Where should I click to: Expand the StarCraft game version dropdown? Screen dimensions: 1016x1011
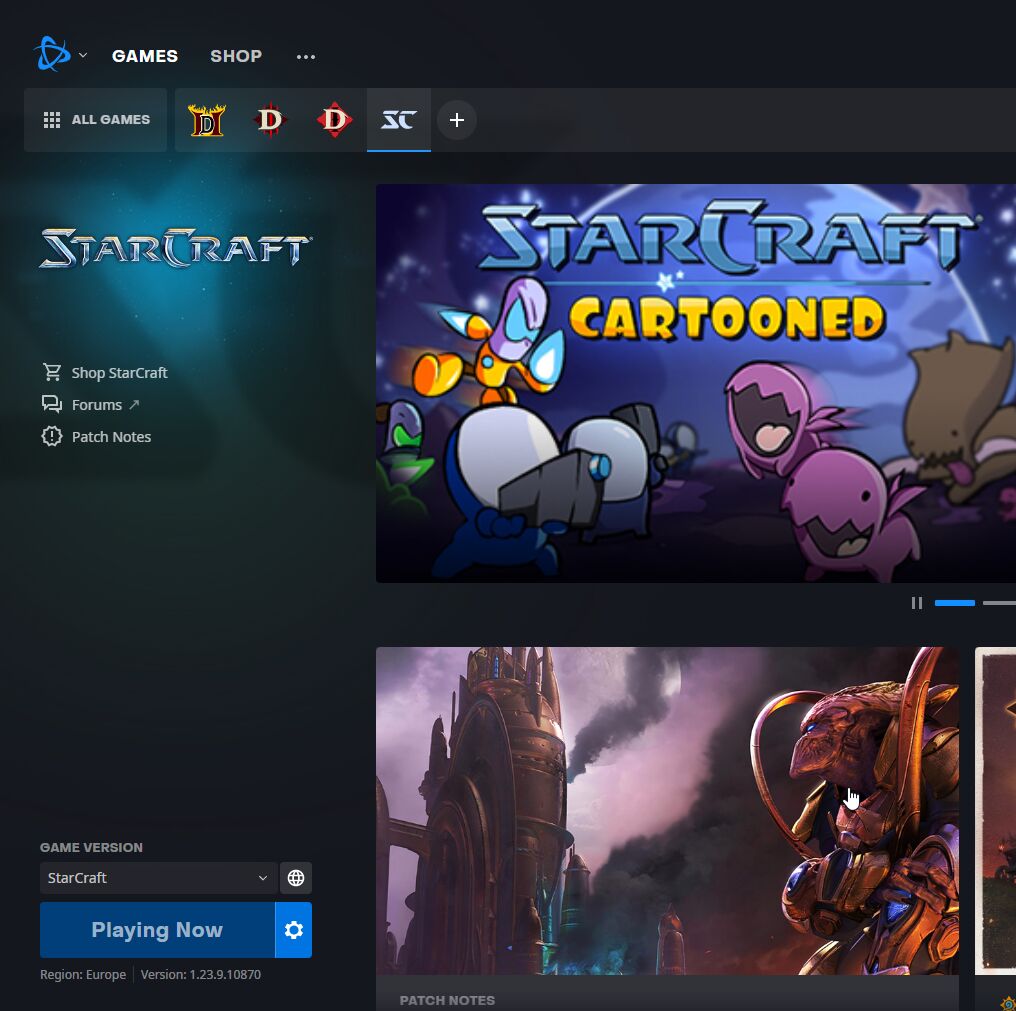coord(159,878)
